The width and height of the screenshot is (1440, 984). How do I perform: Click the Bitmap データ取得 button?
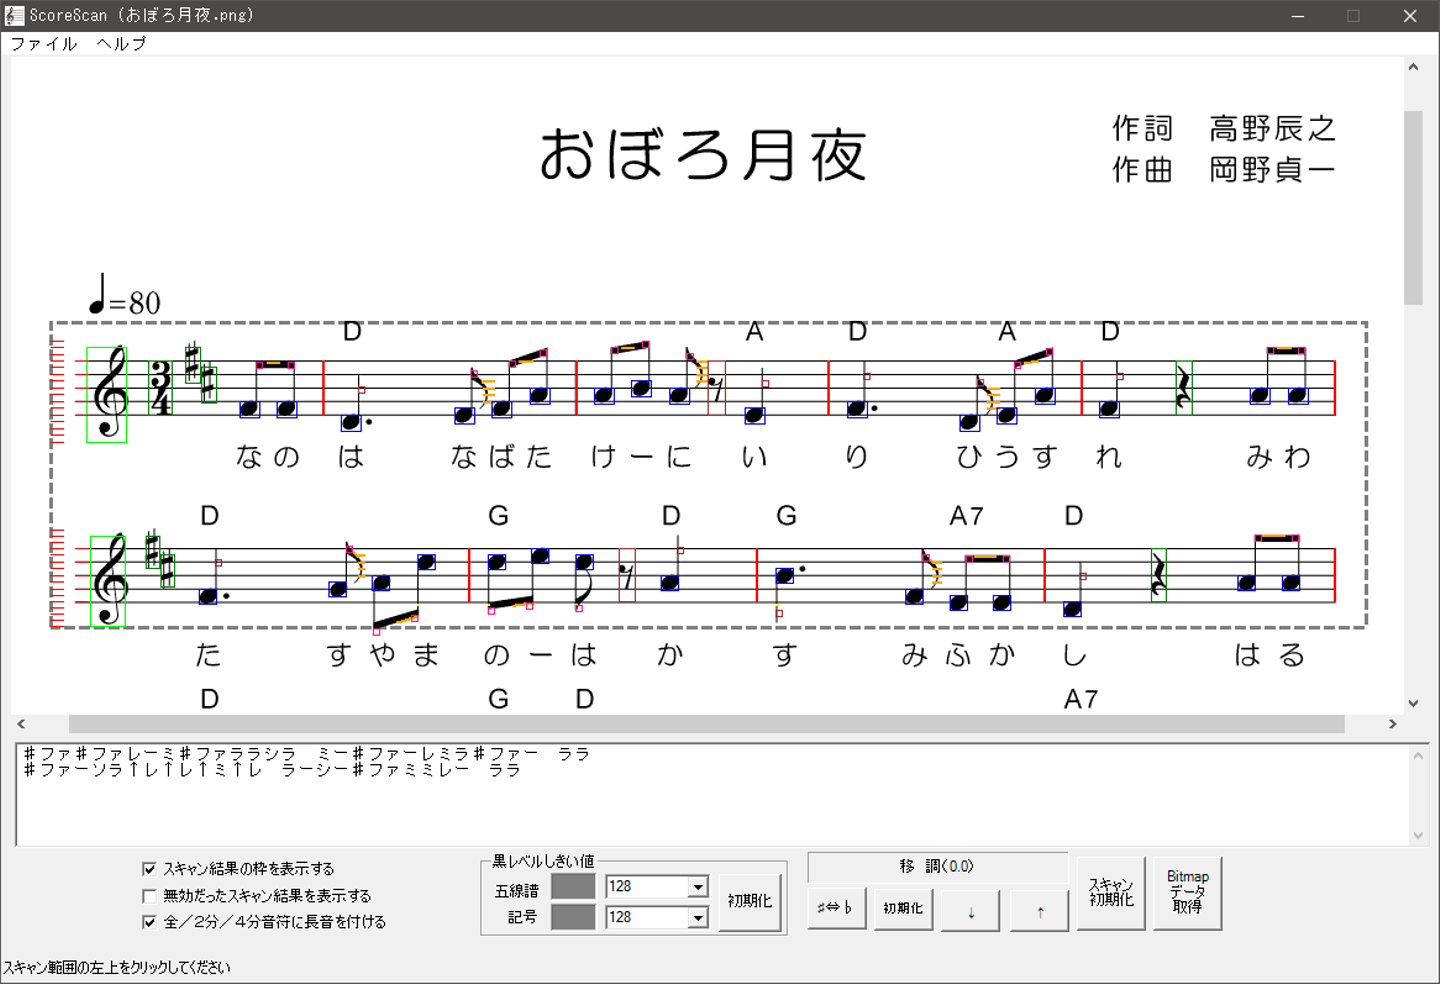click(1188, 893)
